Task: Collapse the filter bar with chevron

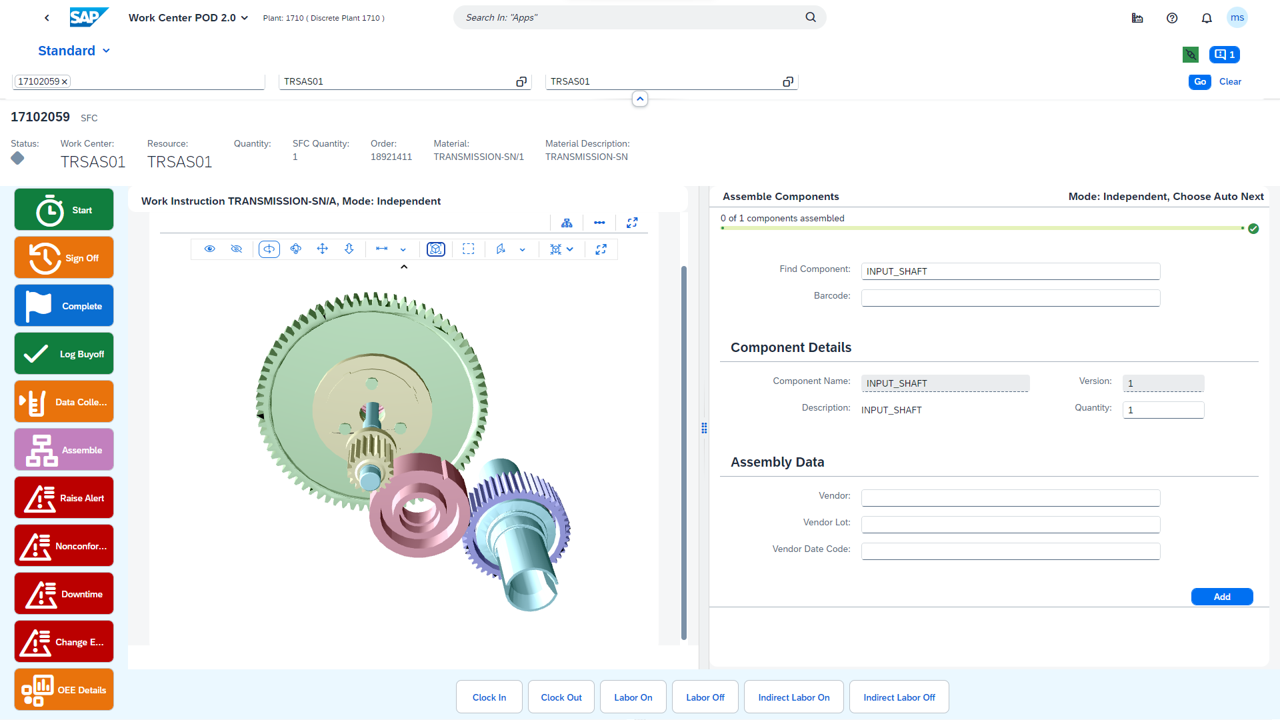Action: 640,99
